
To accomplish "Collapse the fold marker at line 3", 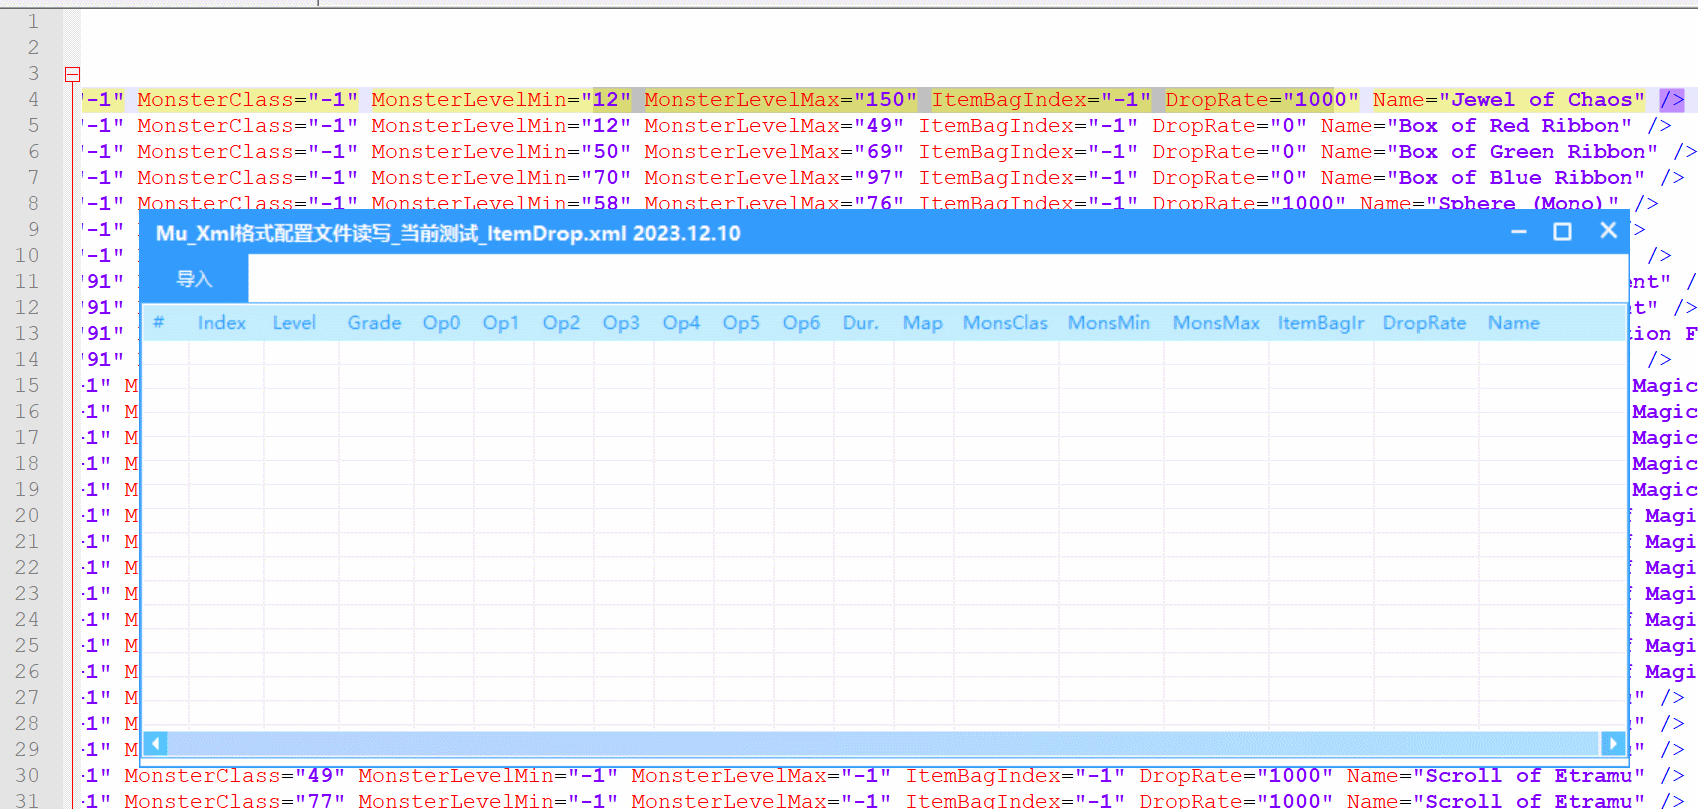I will coord(72,74).
